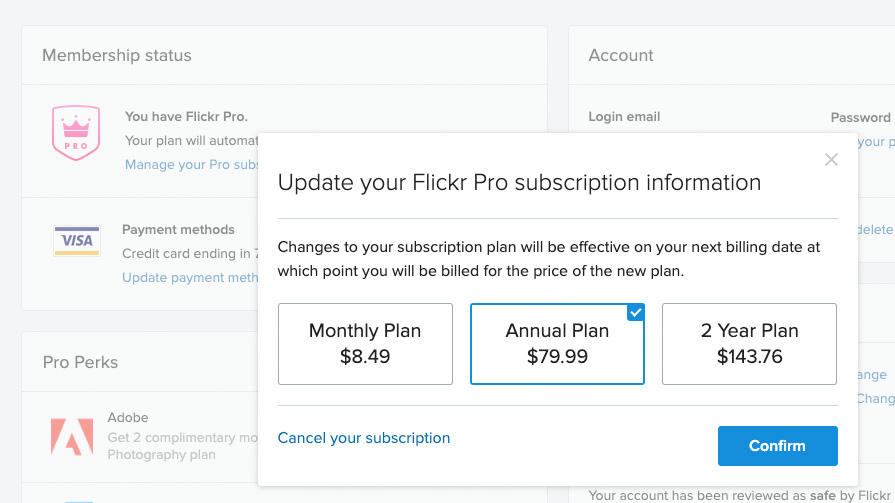Viewport: 895px width, 503px height.
Task: Open the Manage your Pro subscription link
Action: [191, 164]
